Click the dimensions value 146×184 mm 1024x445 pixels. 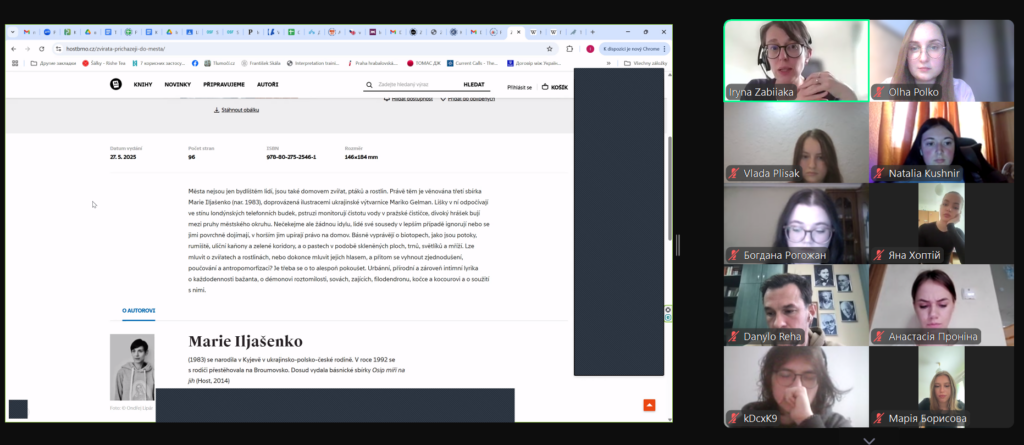click(x=361, y=157)
